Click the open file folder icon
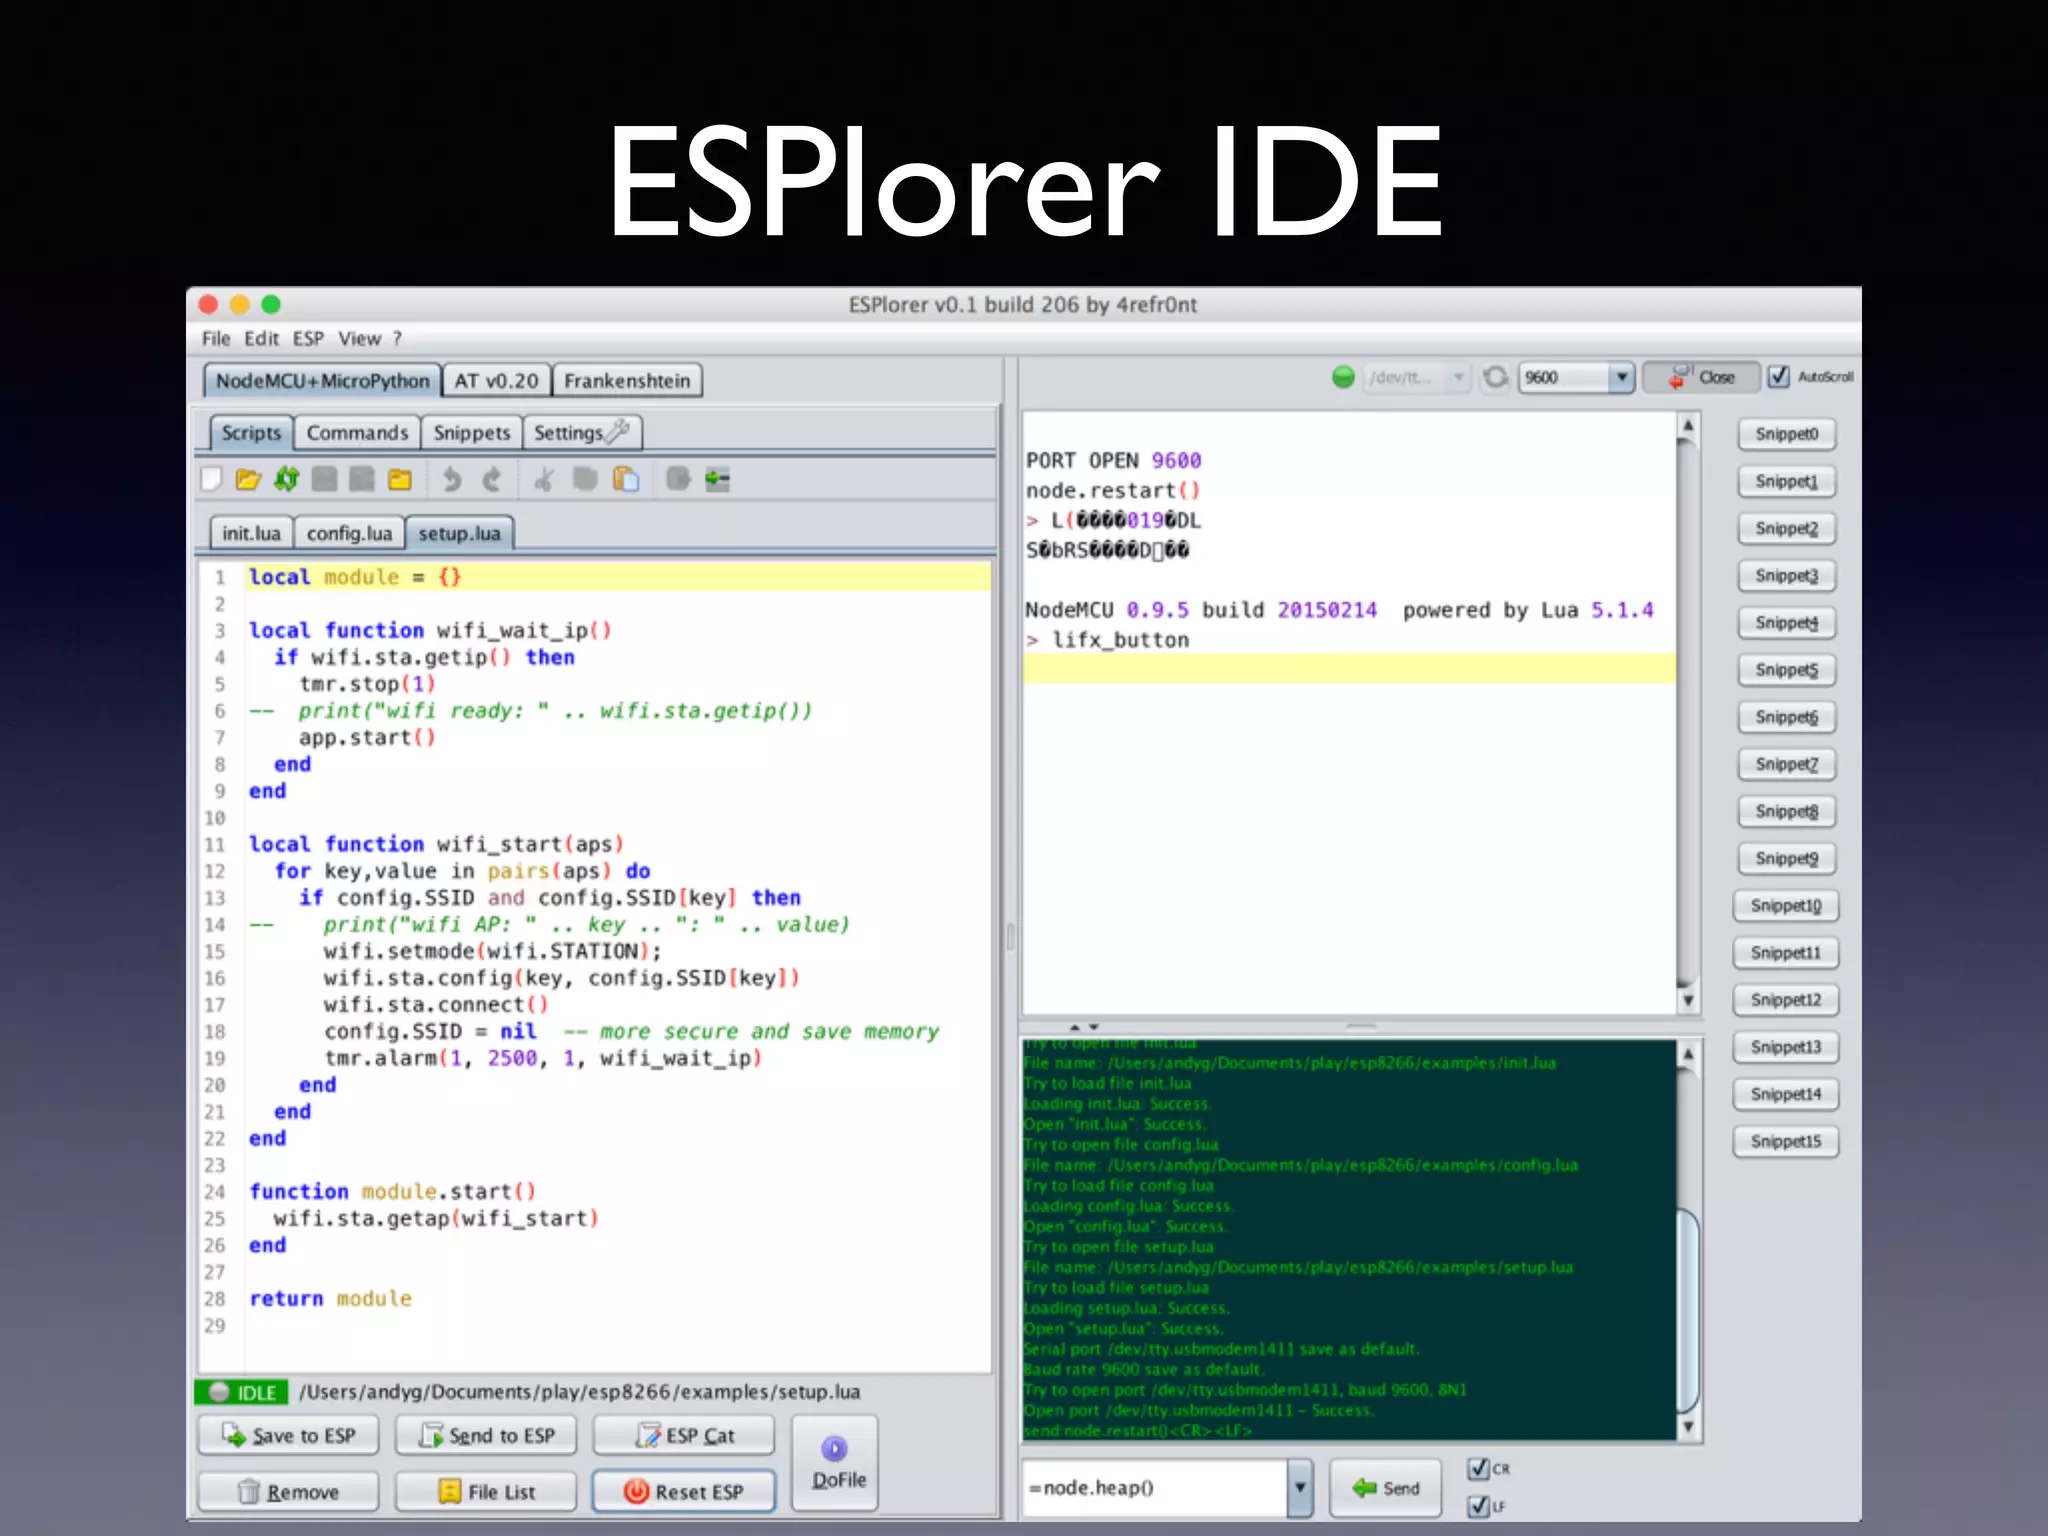The height and width of the screenshot is (1536, 2048). (248, 479)
